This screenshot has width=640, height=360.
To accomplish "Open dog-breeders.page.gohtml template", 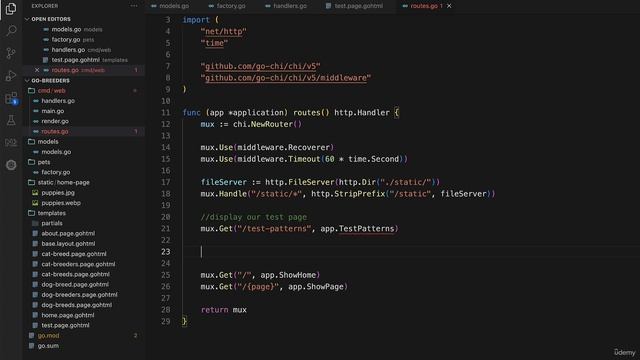I will (x=79, y=295).
